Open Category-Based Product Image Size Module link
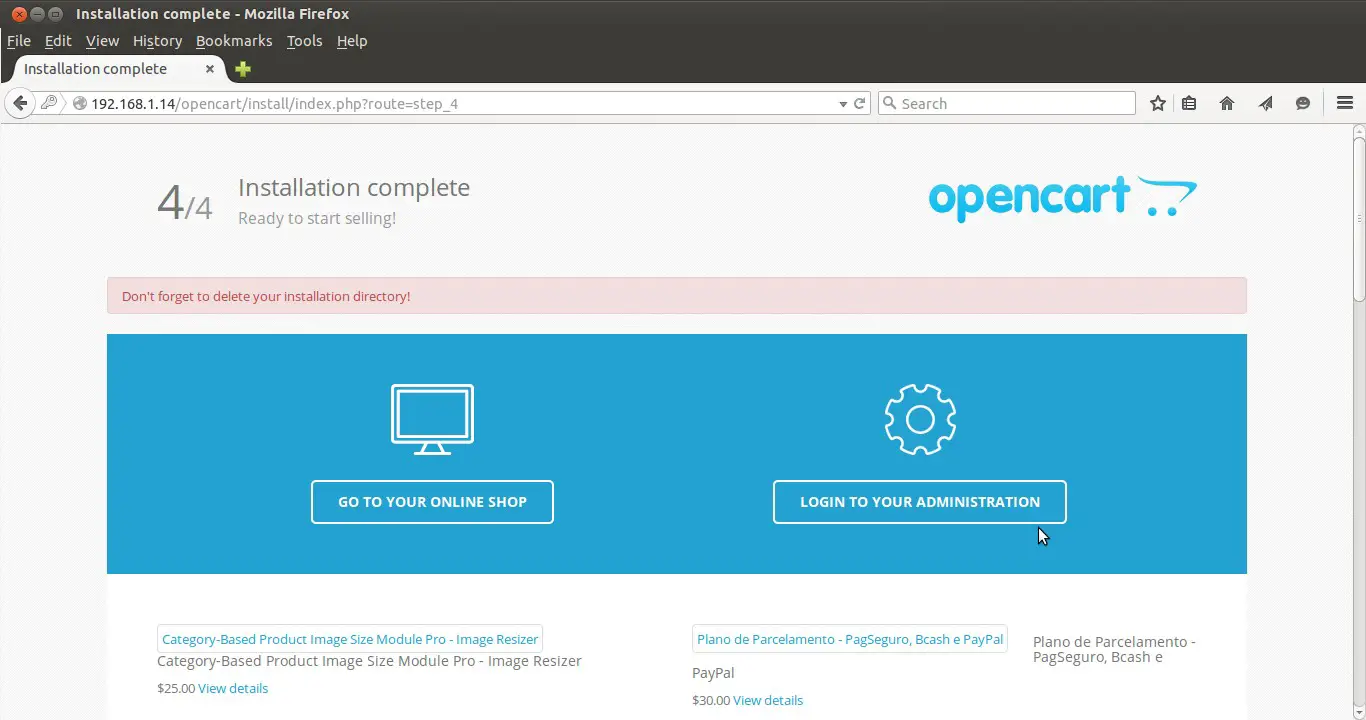The height and width of the screenshot is (720, 1366). [x=350, y=639]
